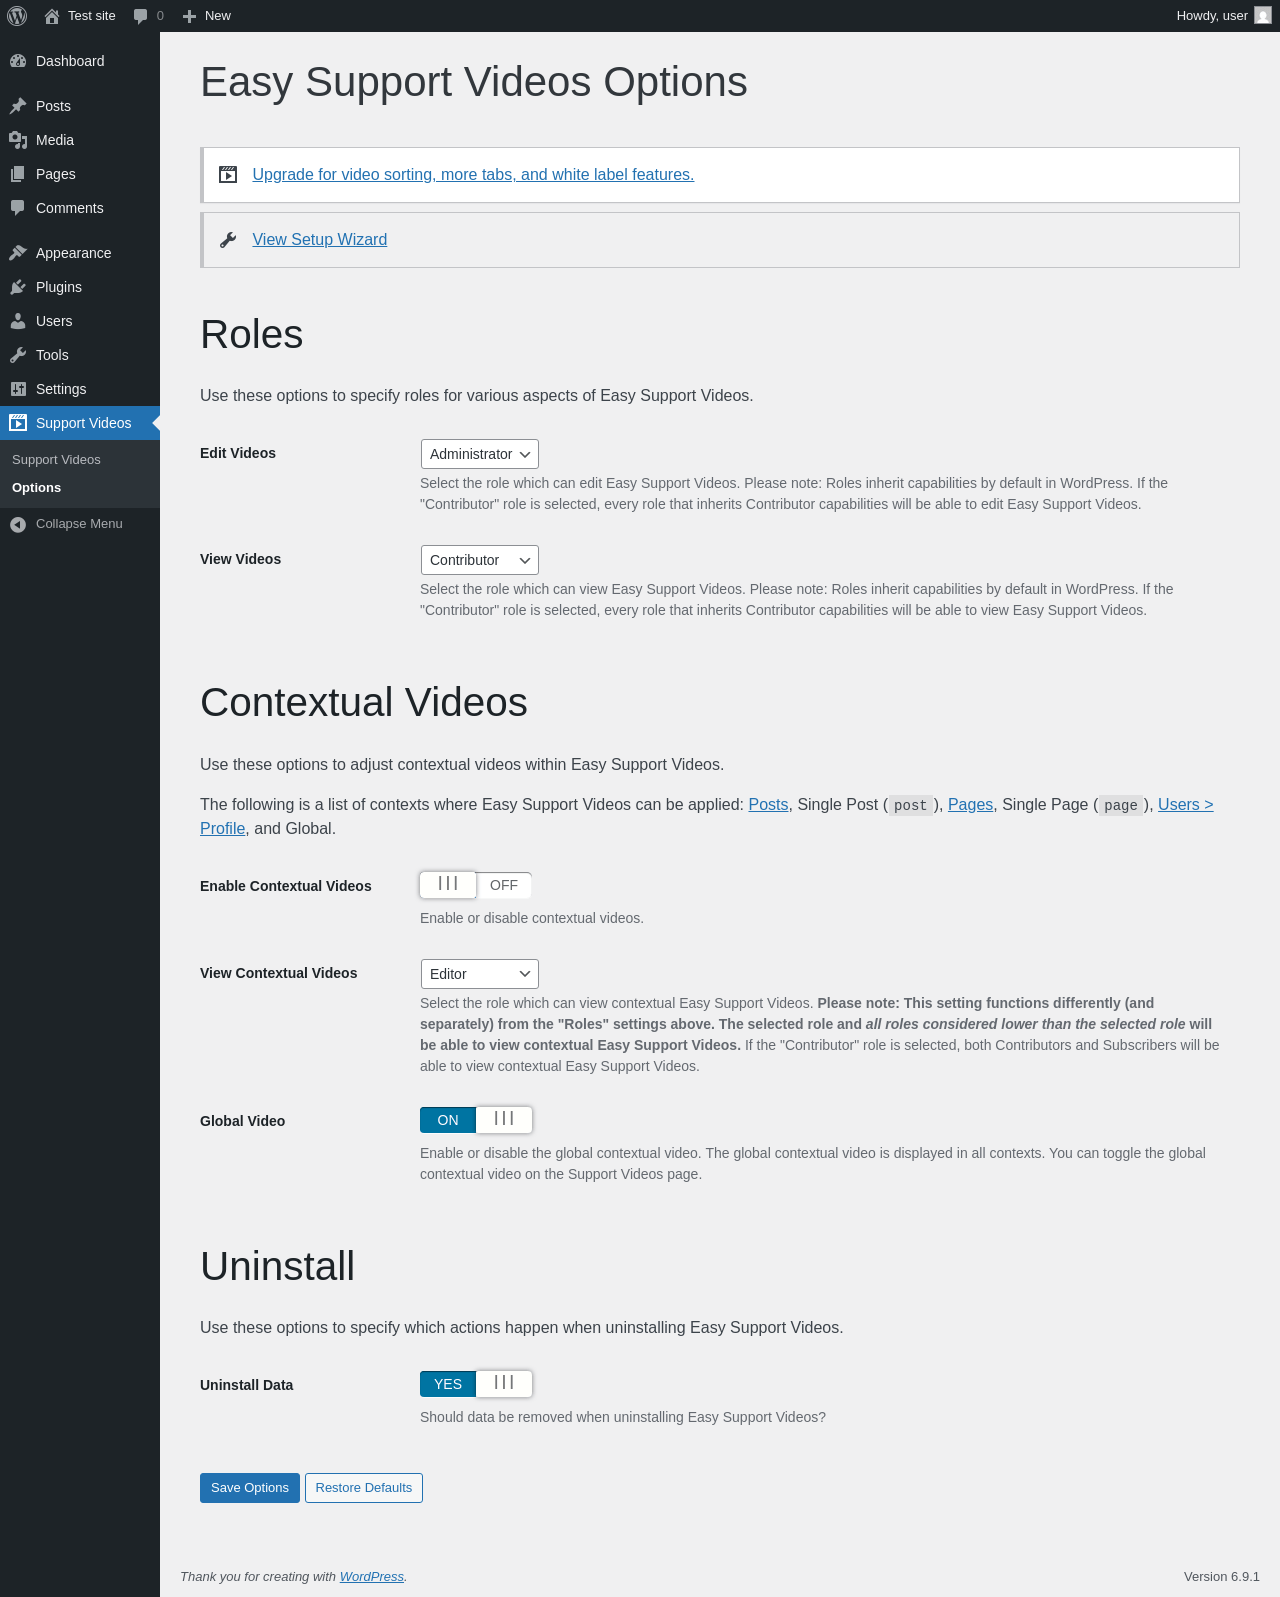Screen dimensions: 1280x1597
Task: Open the Dashboard menu item
Action: pyautogui.click(x=80, y=61)
